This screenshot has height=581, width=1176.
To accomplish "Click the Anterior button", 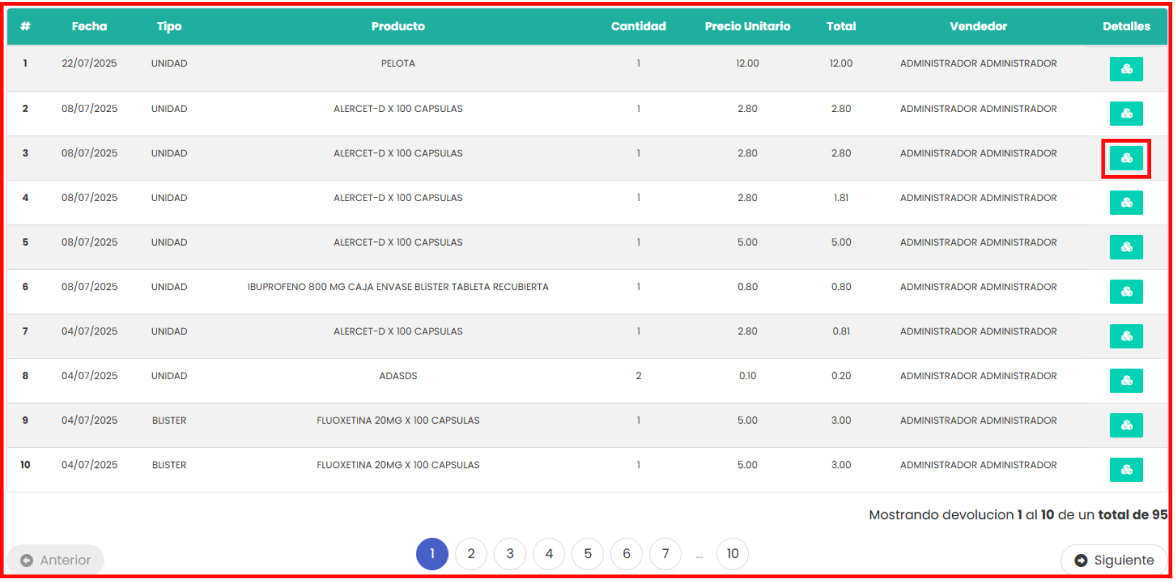I will [x=56, y=560].
